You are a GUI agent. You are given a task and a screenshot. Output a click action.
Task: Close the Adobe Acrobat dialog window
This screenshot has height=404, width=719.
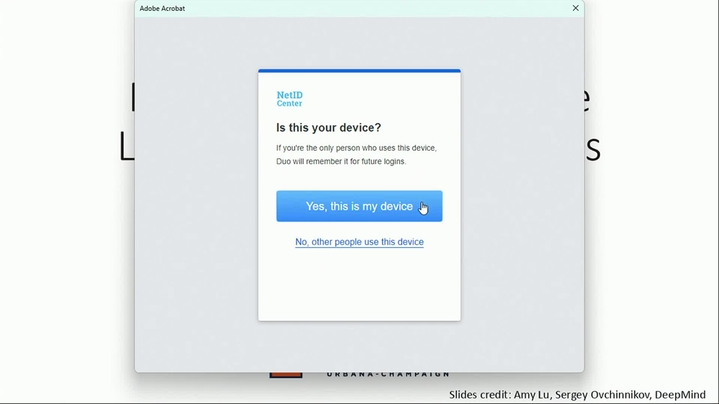[575, 8]
